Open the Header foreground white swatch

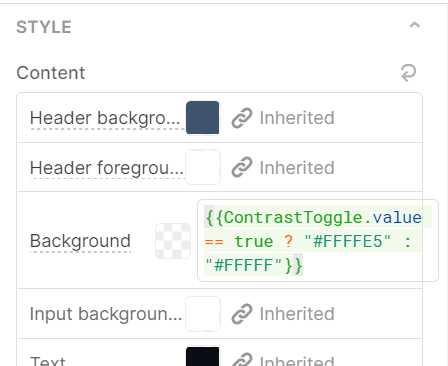tap(203, 167)
